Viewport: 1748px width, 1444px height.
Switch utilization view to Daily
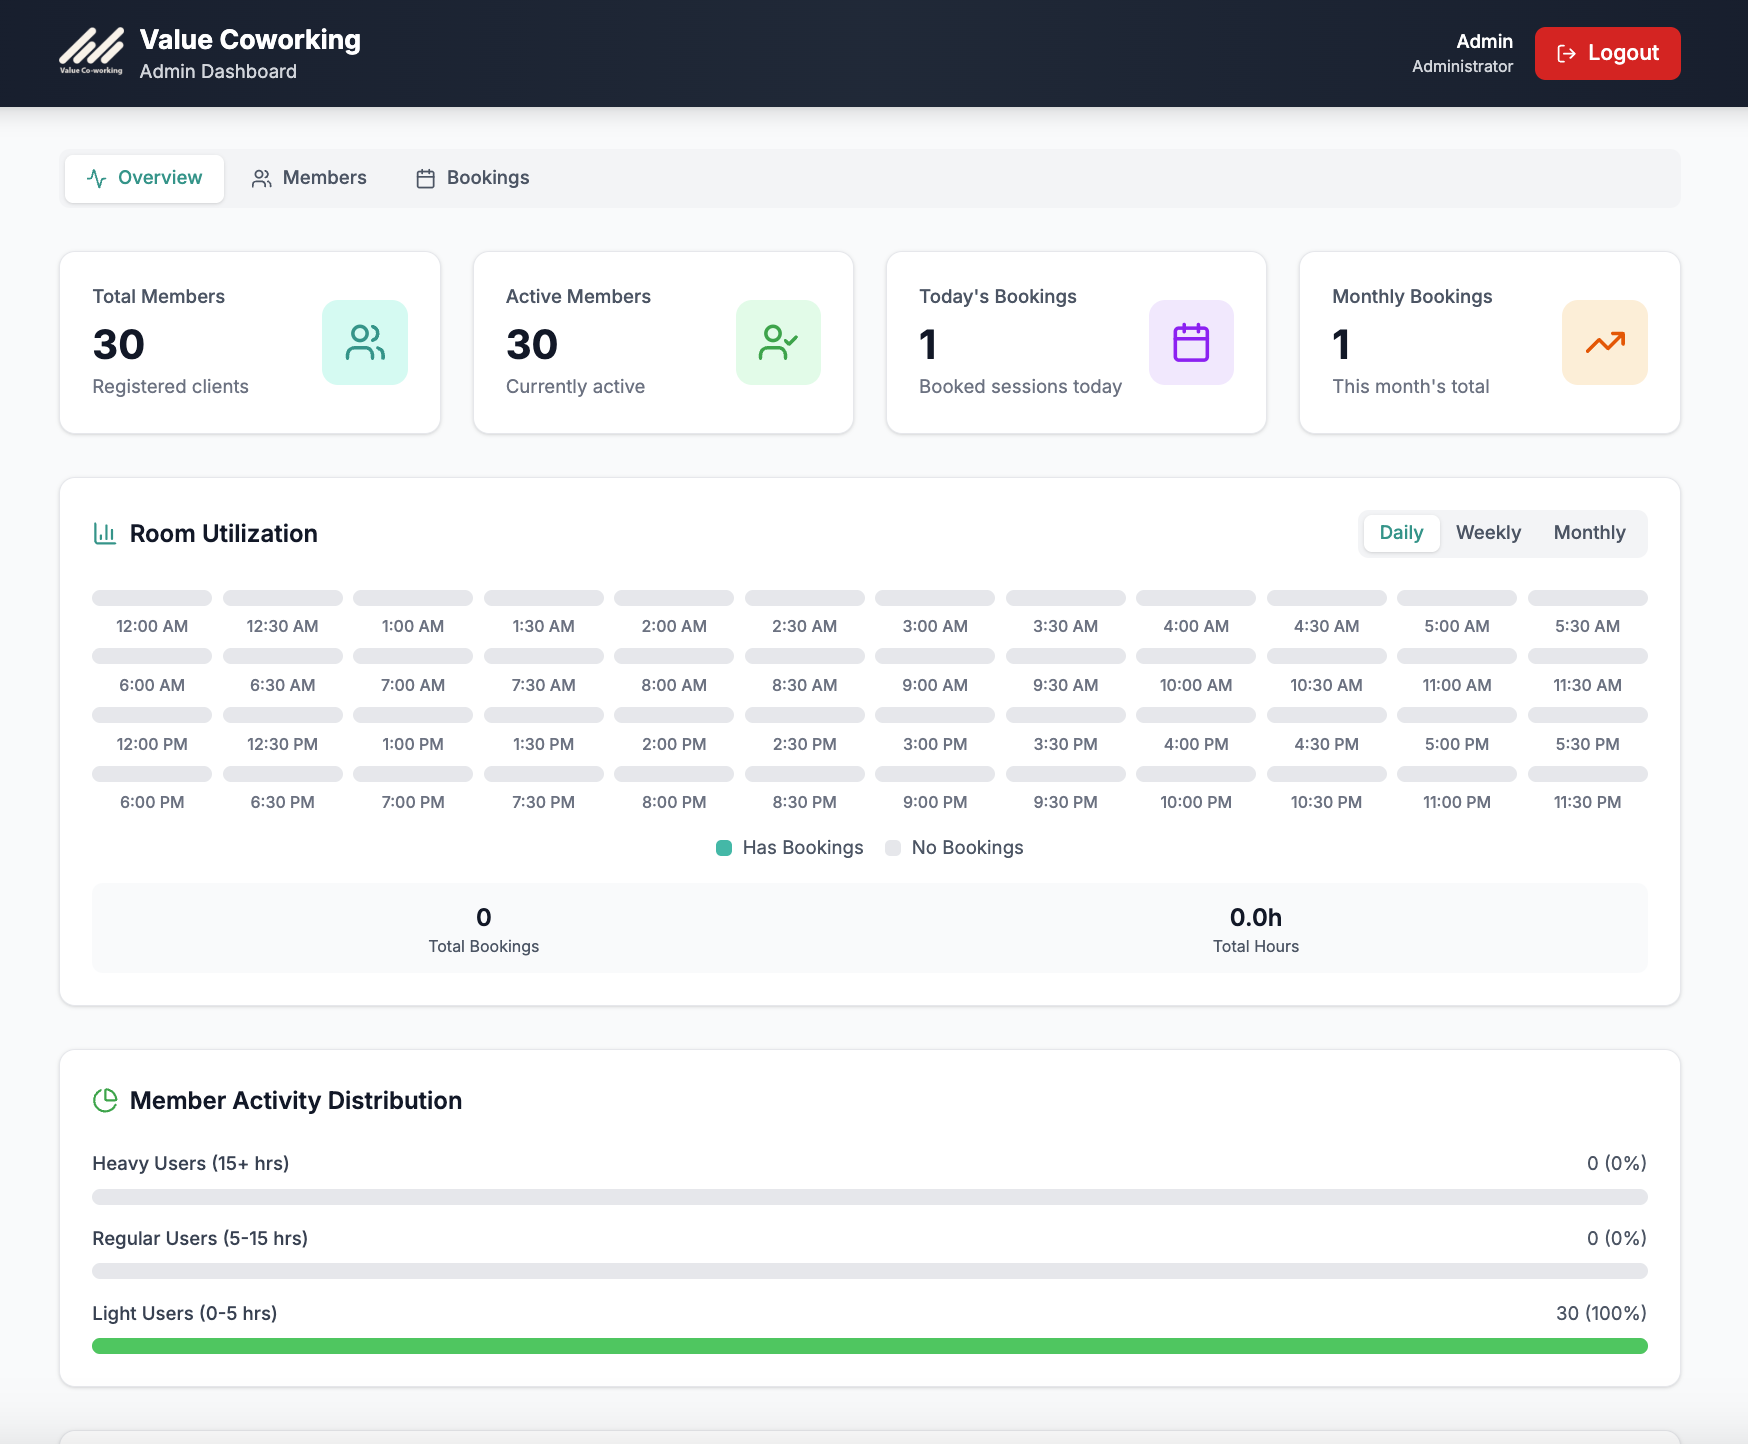click(1401, 533)
